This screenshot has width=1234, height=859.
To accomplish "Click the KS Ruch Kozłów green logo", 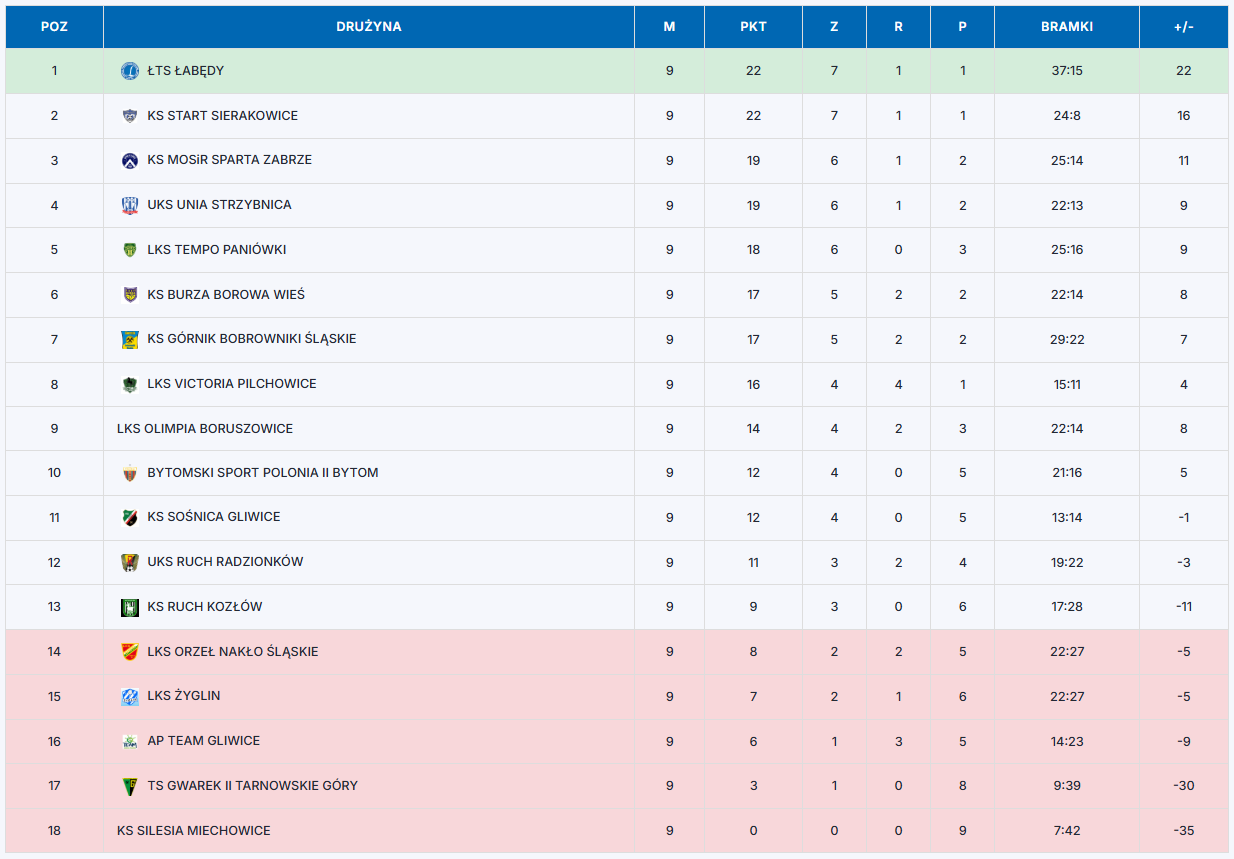I will pyautogui.click(x=130, y=607).
